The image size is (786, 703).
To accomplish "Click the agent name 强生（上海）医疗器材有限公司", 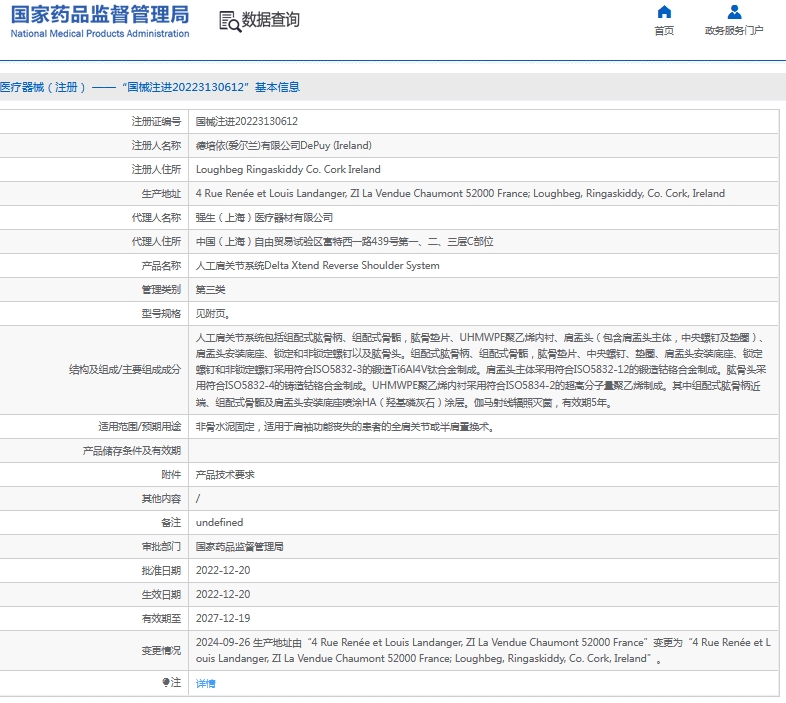I will tap(264, 217).
